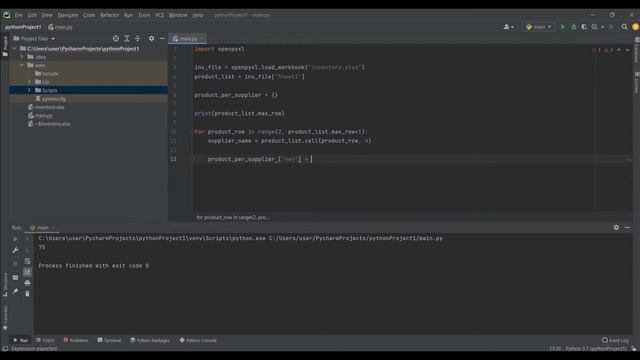Image resolution: width=640 pixels, height=360 pixels.
Task: Toggle soft-wrap icon in Run console
Action: [x=27, y=261]
